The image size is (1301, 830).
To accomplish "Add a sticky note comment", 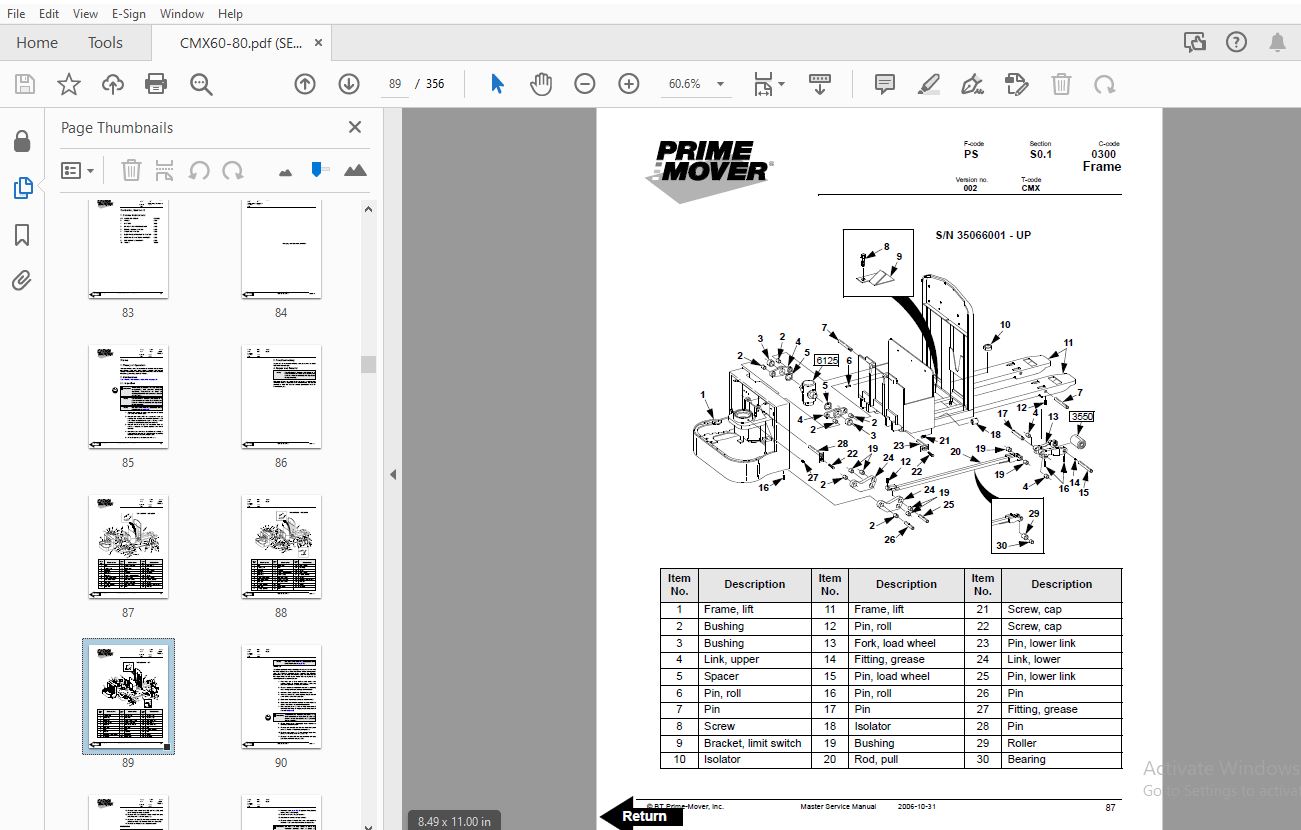I will [x=885, y=84].
